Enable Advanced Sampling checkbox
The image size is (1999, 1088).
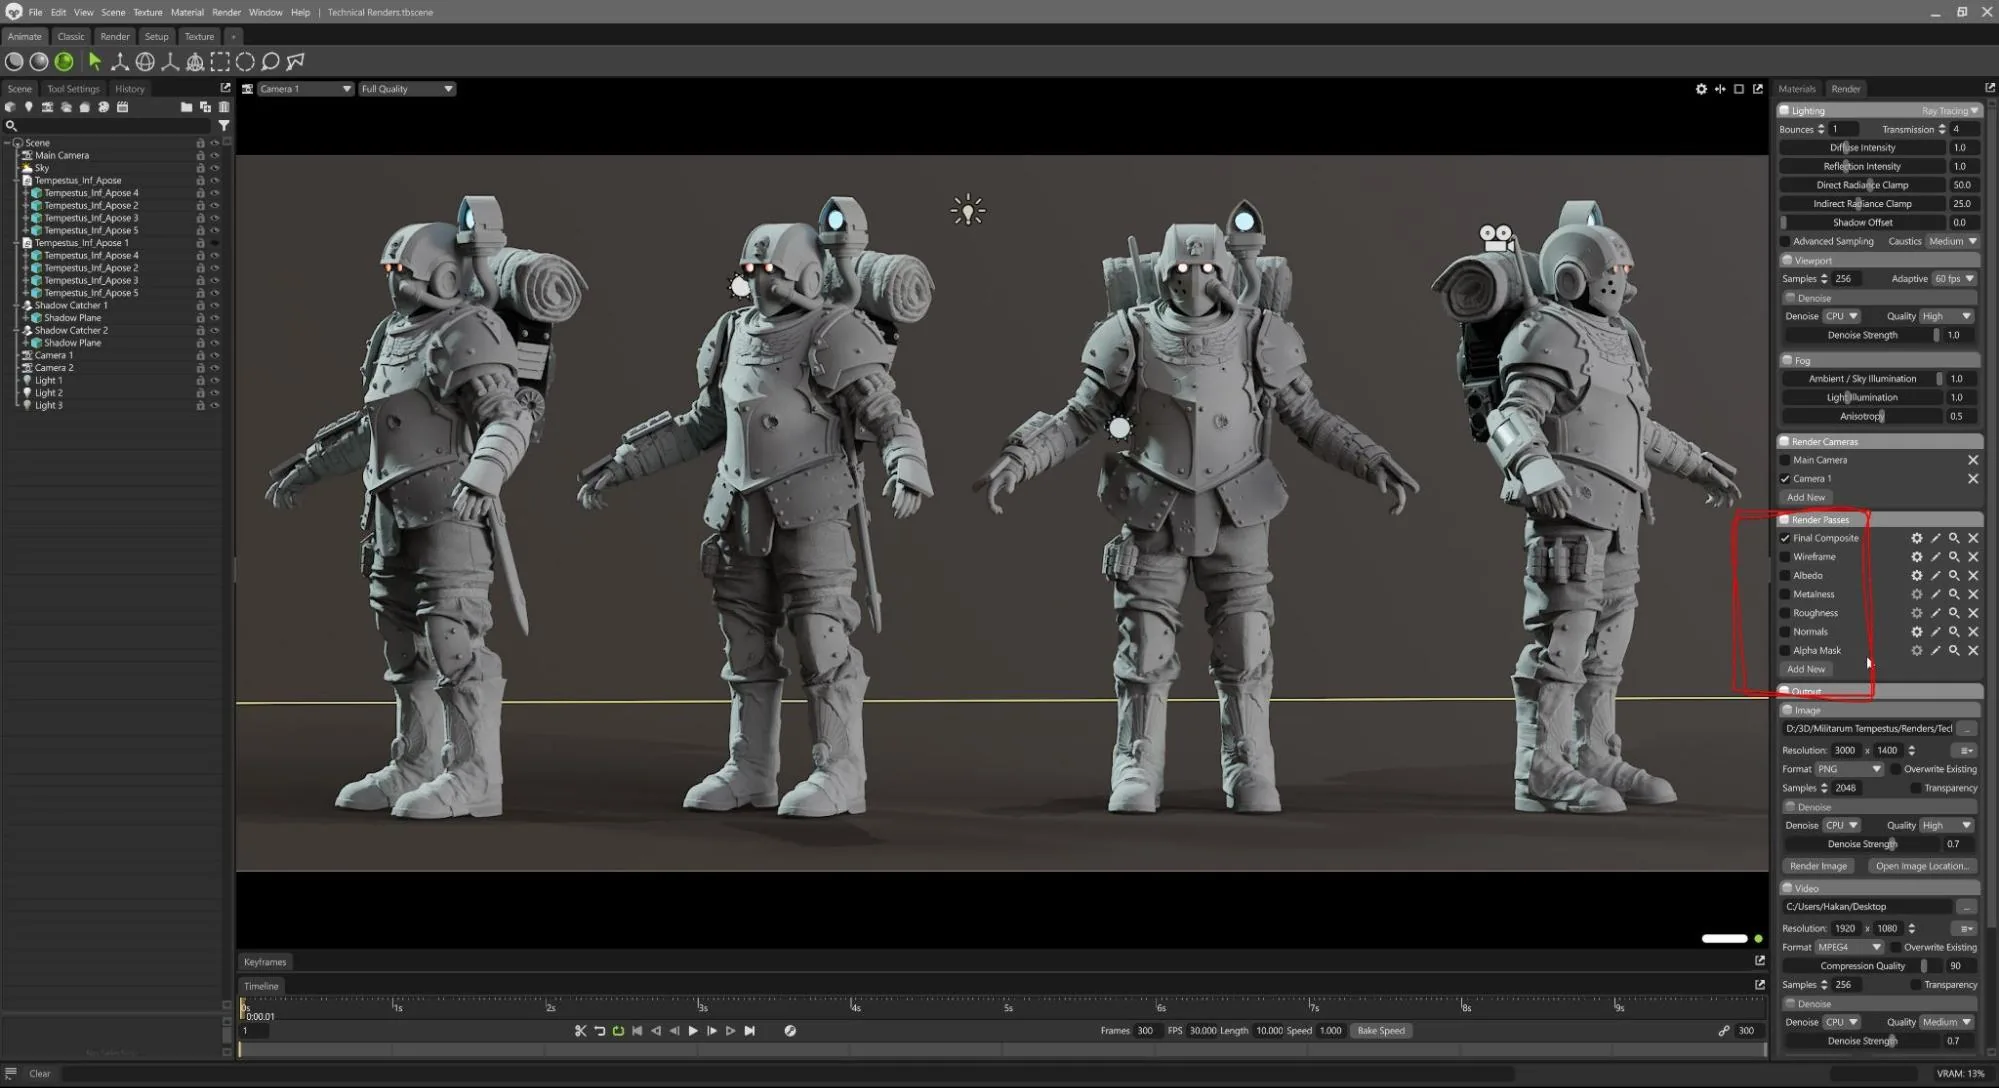click(1785, 241)
